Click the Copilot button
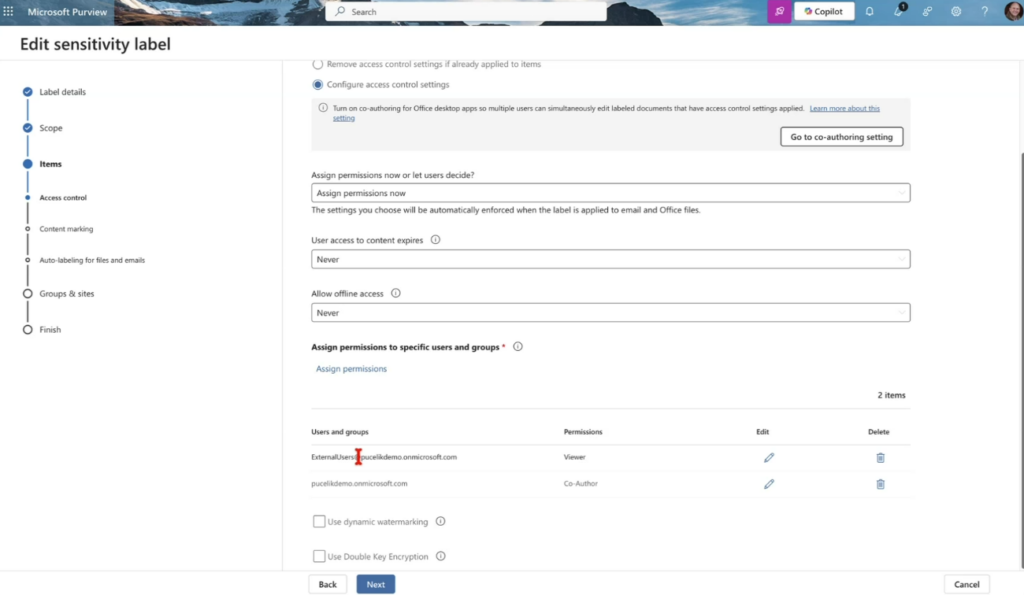Screen dimensions: 1024x595 pyautogui.click(x=824, y=11)
